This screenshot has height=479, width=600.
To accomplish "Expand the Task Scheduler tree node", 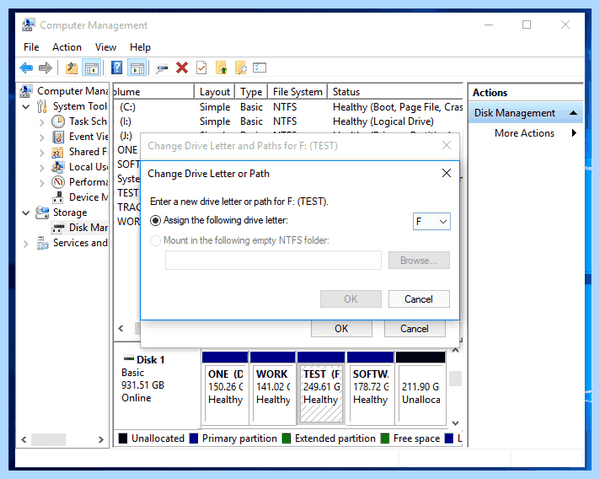I will coord(42,122).
